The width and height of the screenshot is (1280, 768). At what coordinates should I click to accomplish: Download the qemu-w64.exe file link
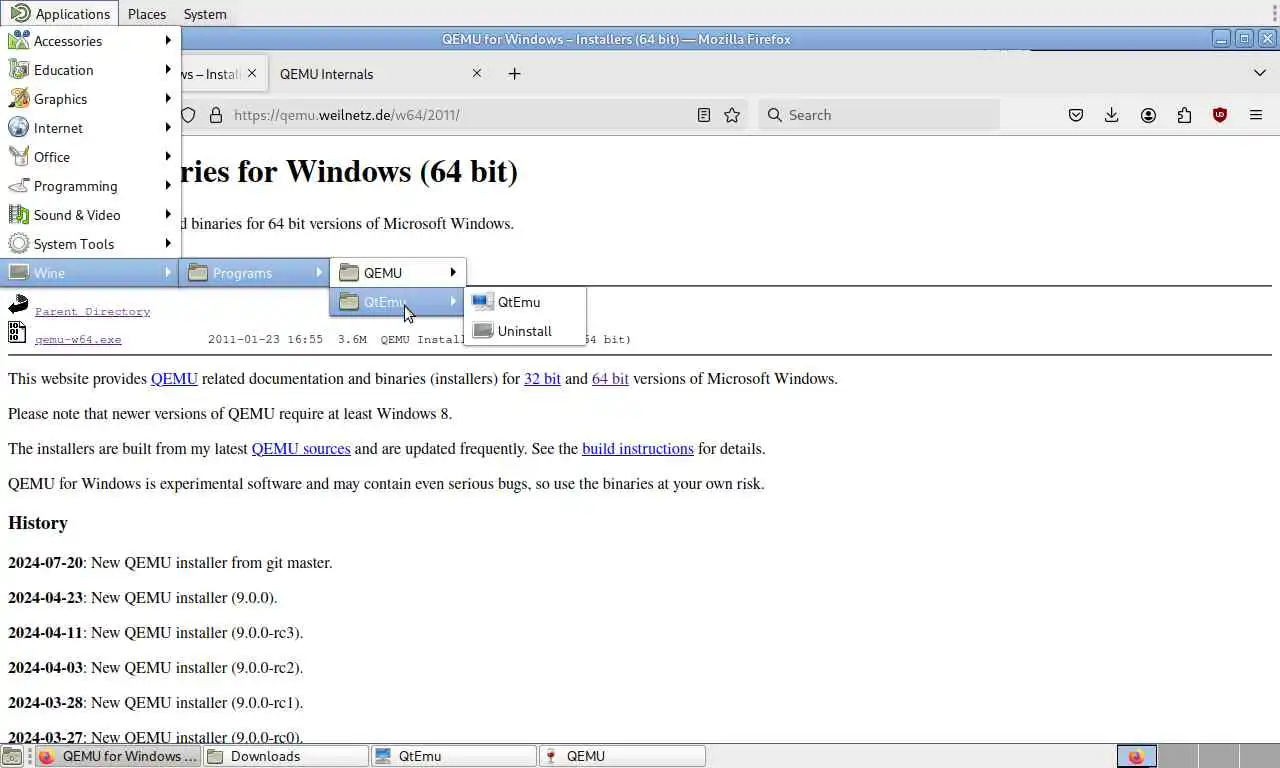point(78,339)
